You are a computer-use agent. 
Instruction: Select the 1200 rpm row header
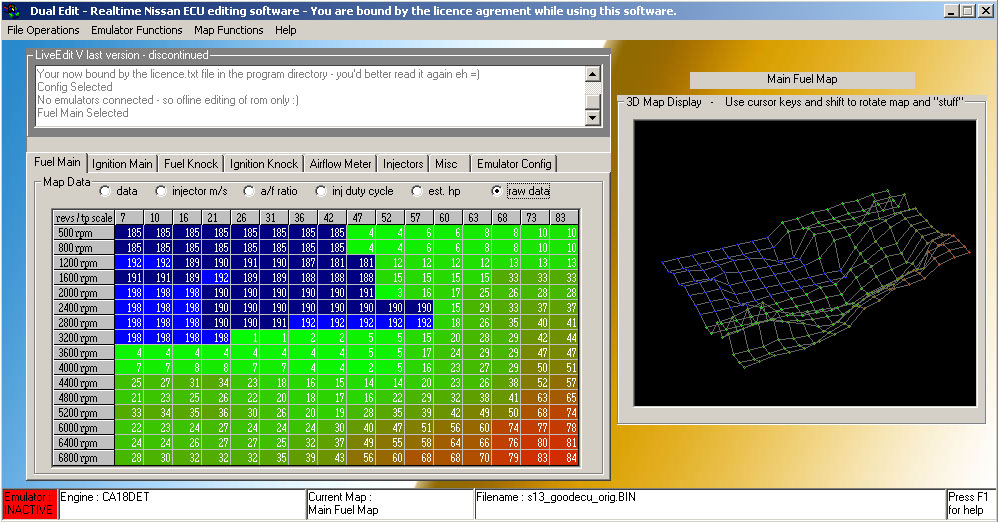click(84, 263)
